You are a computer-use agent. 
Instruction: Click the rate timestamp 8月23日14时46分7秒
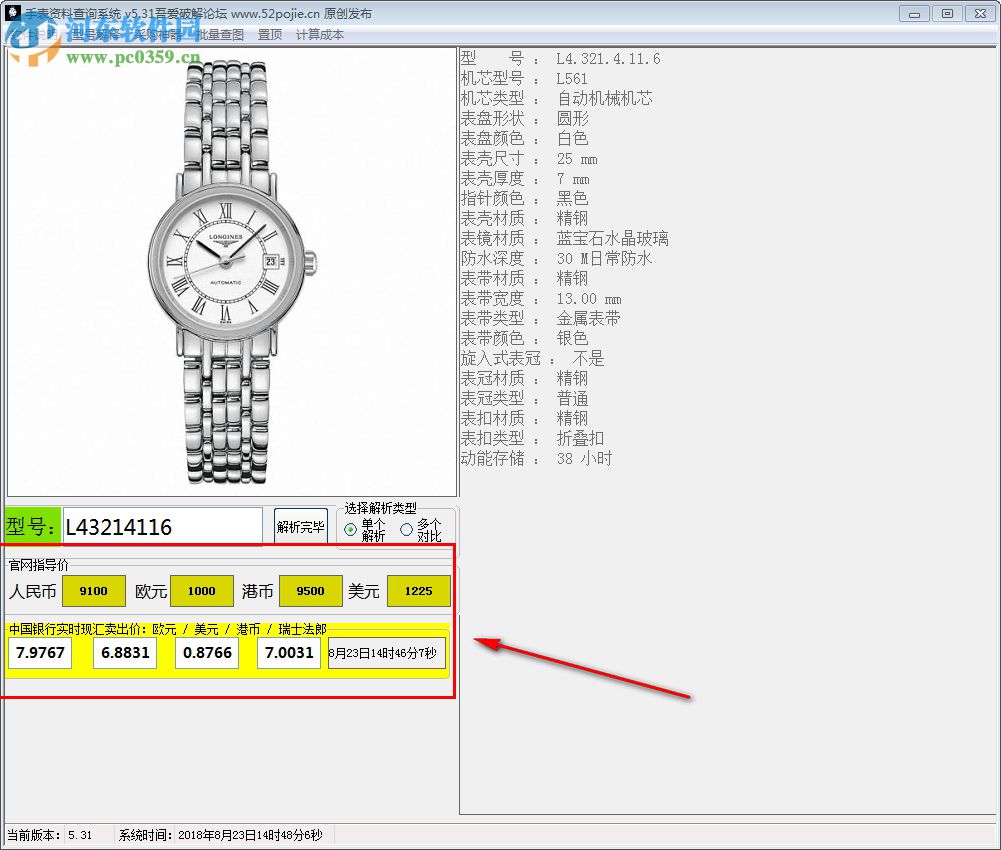(x=387, y=653)
